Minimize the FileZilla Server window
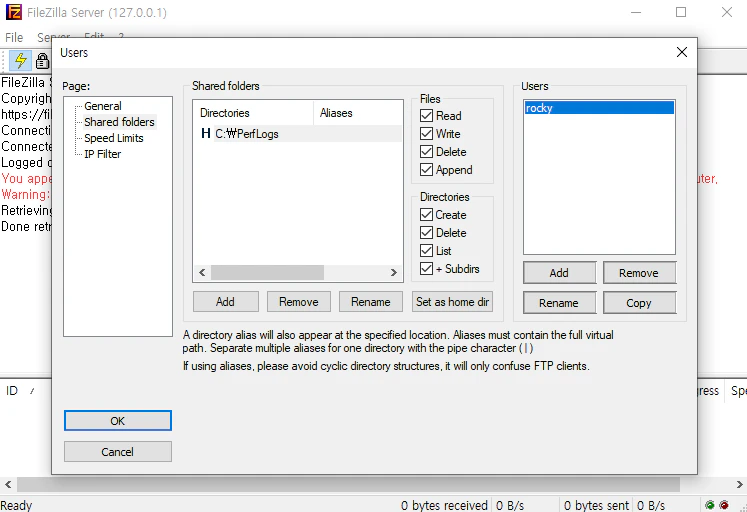The image size is (747, 512). coord(636,12)
